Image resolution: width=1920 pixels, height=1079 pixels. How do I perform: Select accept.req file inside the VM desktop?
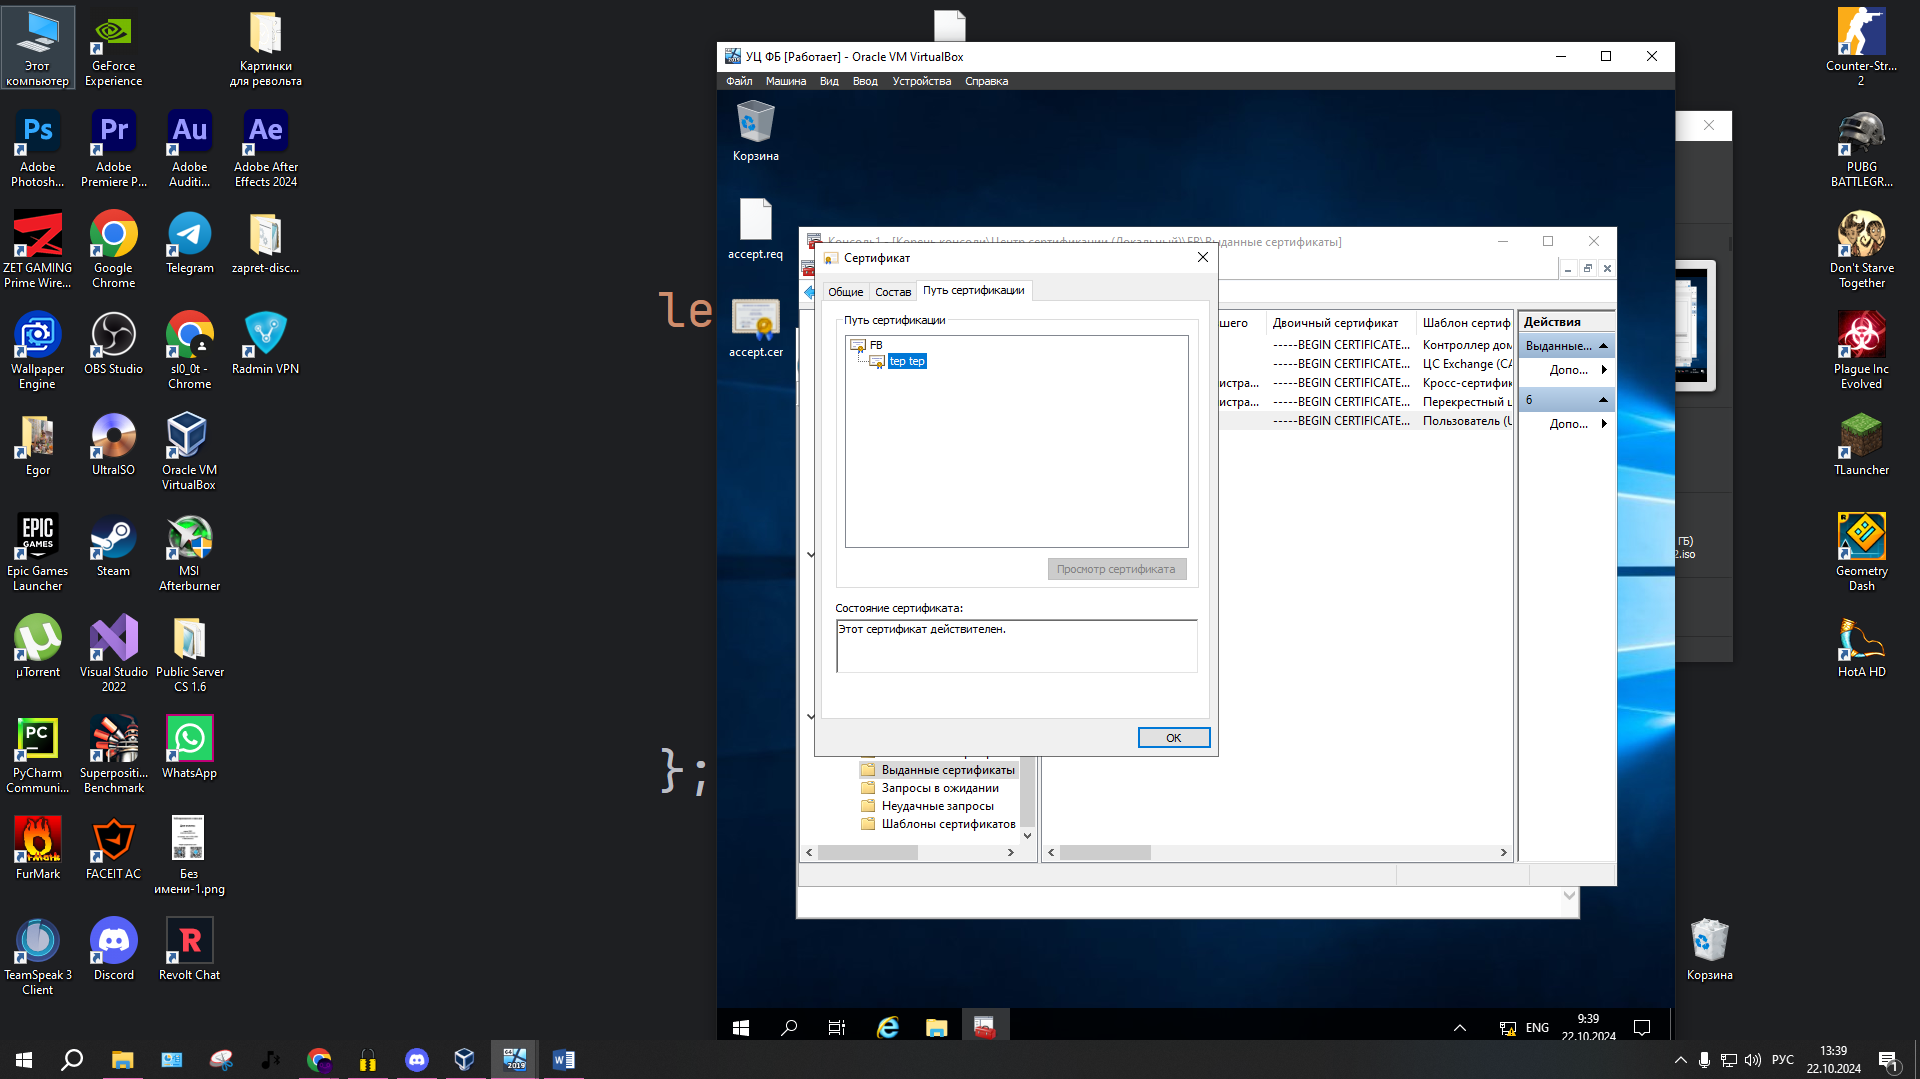coord(755,229)
